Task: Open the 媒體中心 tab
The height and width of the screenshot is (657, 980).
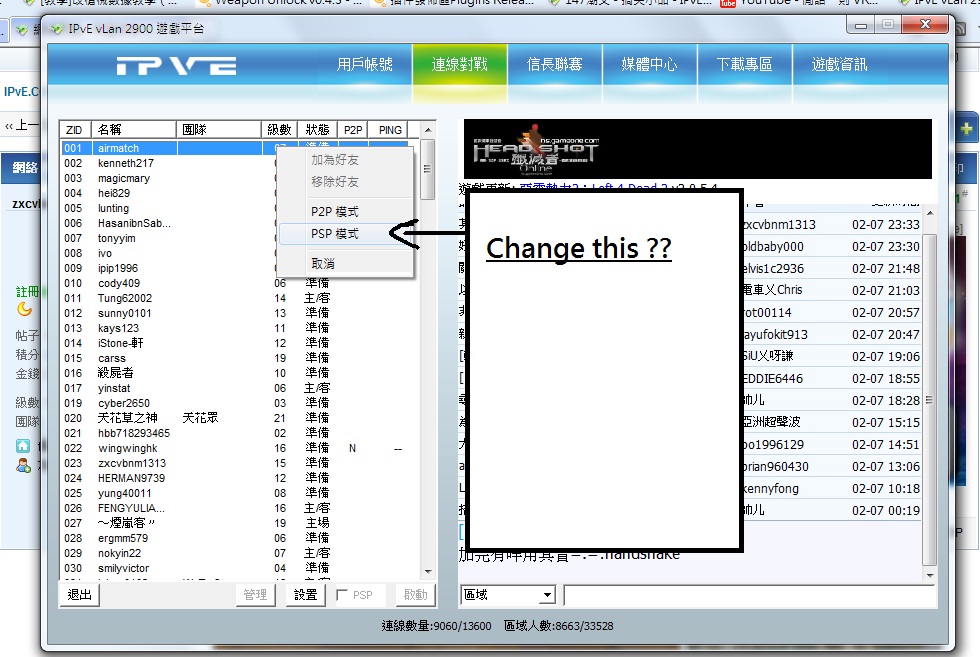Action: [x=649, y=64]
